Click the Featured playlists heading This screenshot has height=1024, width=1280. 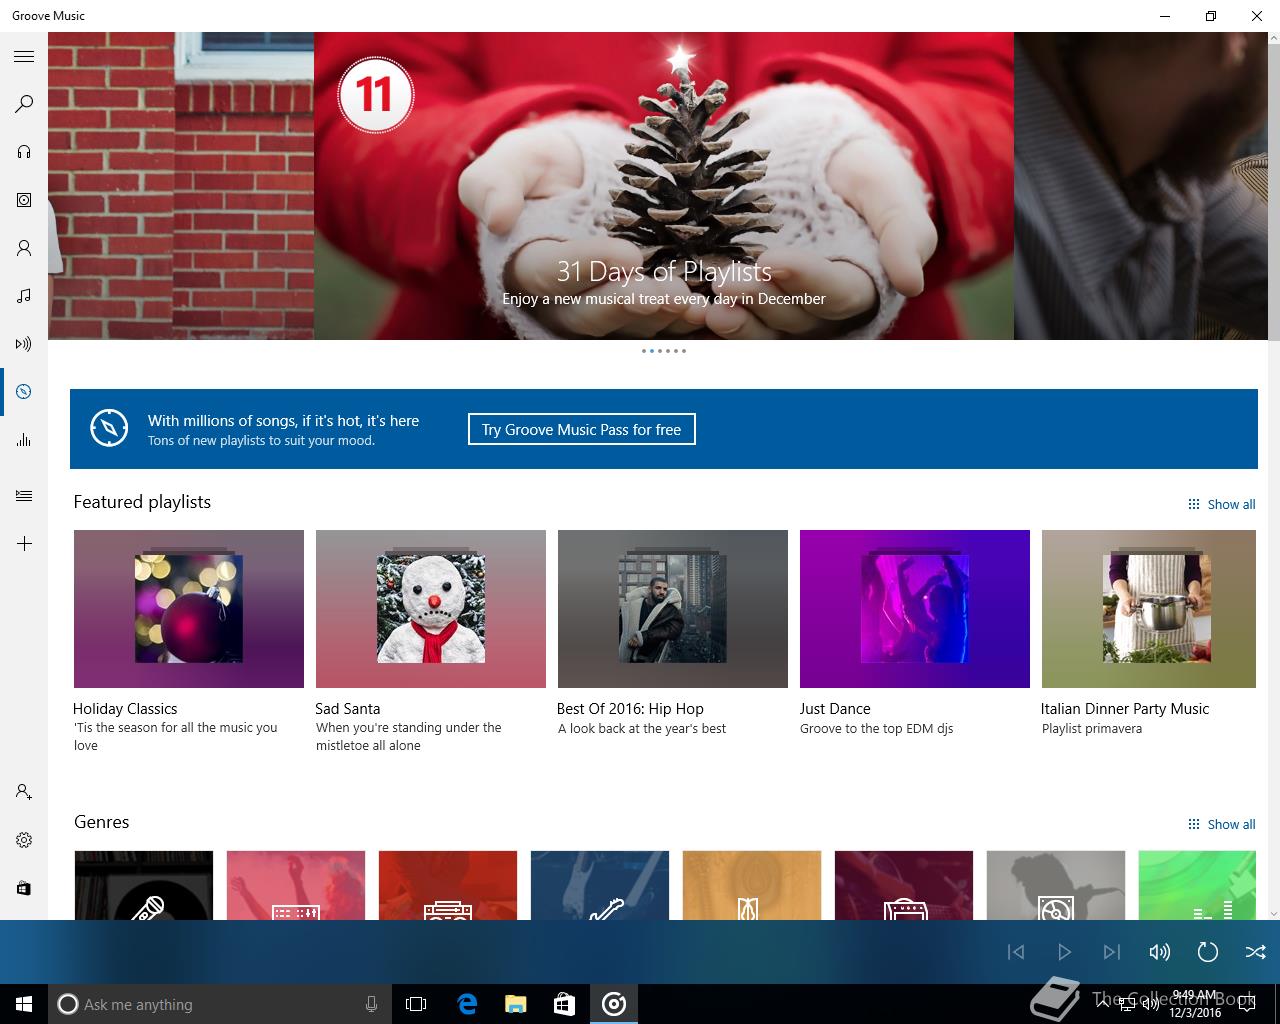coord(142,502)
